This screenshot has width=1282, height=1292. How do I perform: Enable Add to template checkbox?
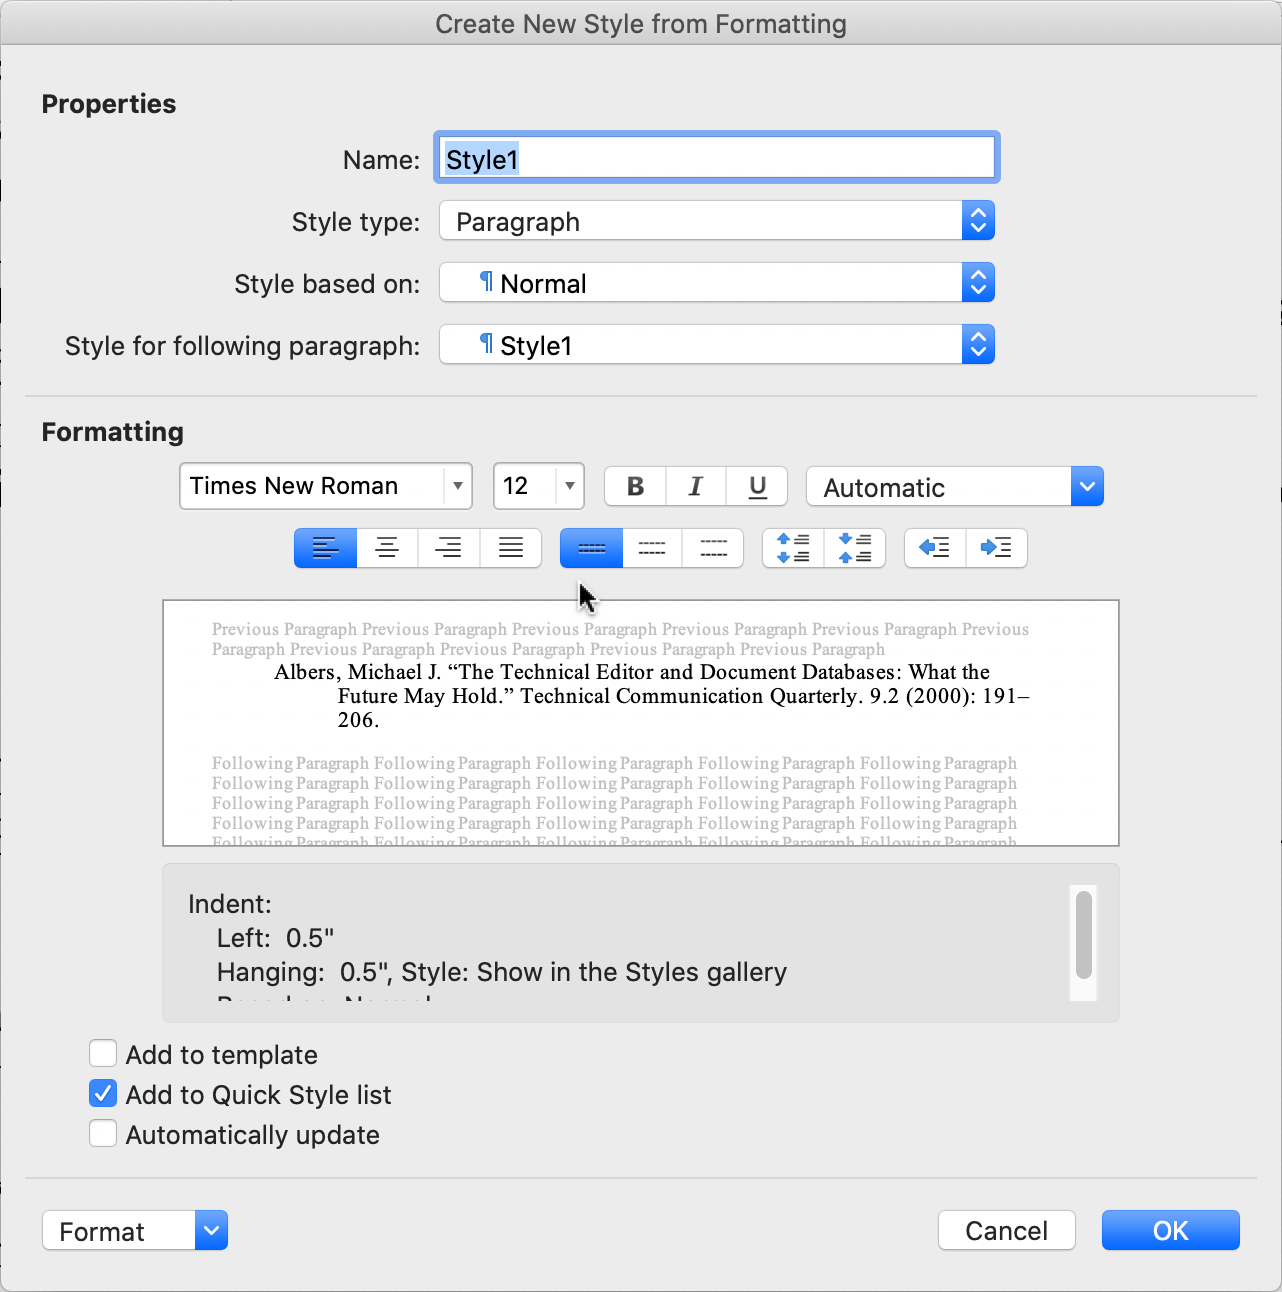(x=103, y=1054)
